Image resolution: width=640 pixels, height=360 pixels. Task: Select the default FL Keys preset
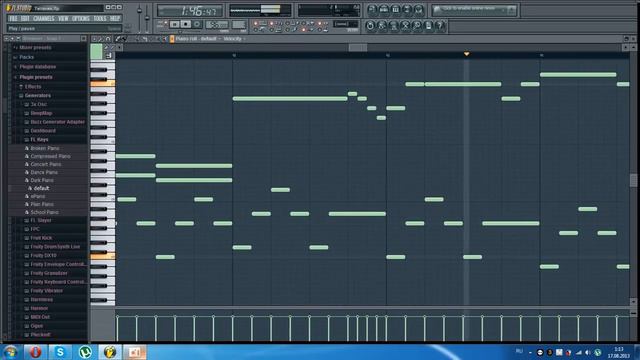(x=41, y=188)
